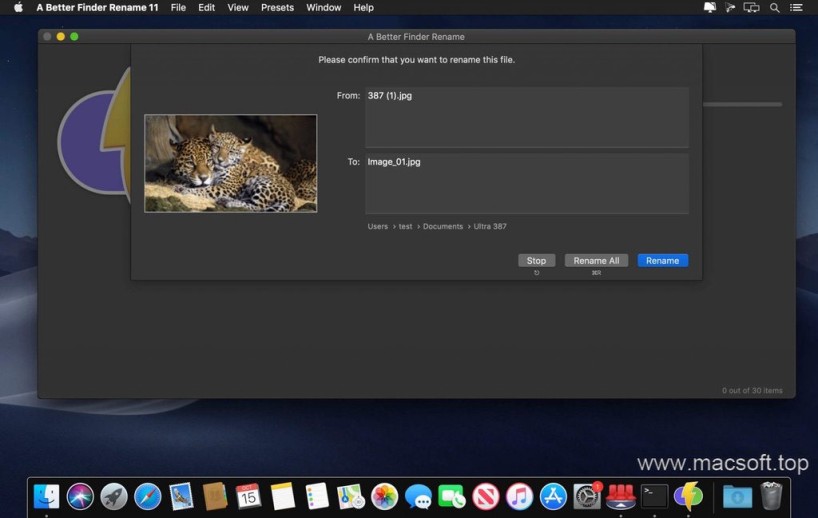Click the From filename text field
Image resolution: width=818 pixels, height=518 pixels.
(x=526, y=117)
